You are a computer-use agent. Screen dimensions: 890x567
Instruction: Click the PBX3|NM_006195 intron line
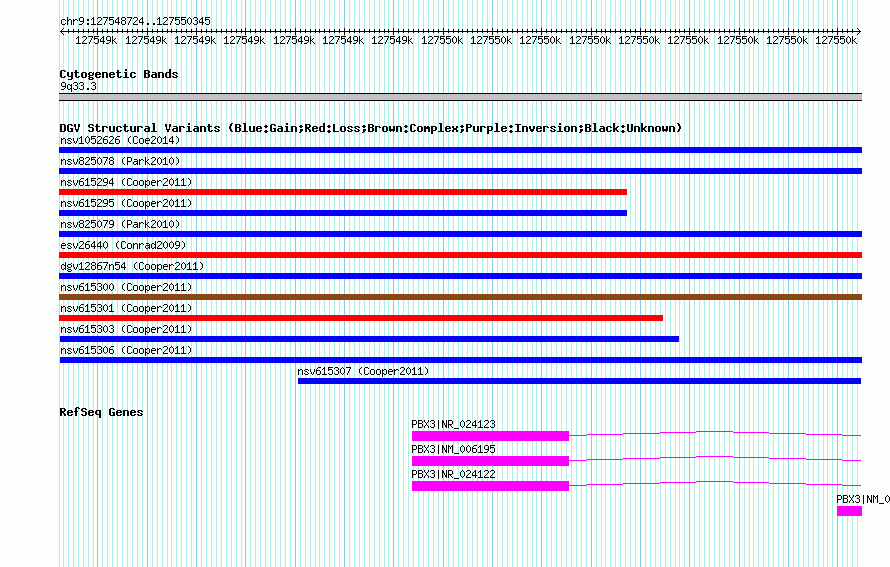tap(715, 457)
